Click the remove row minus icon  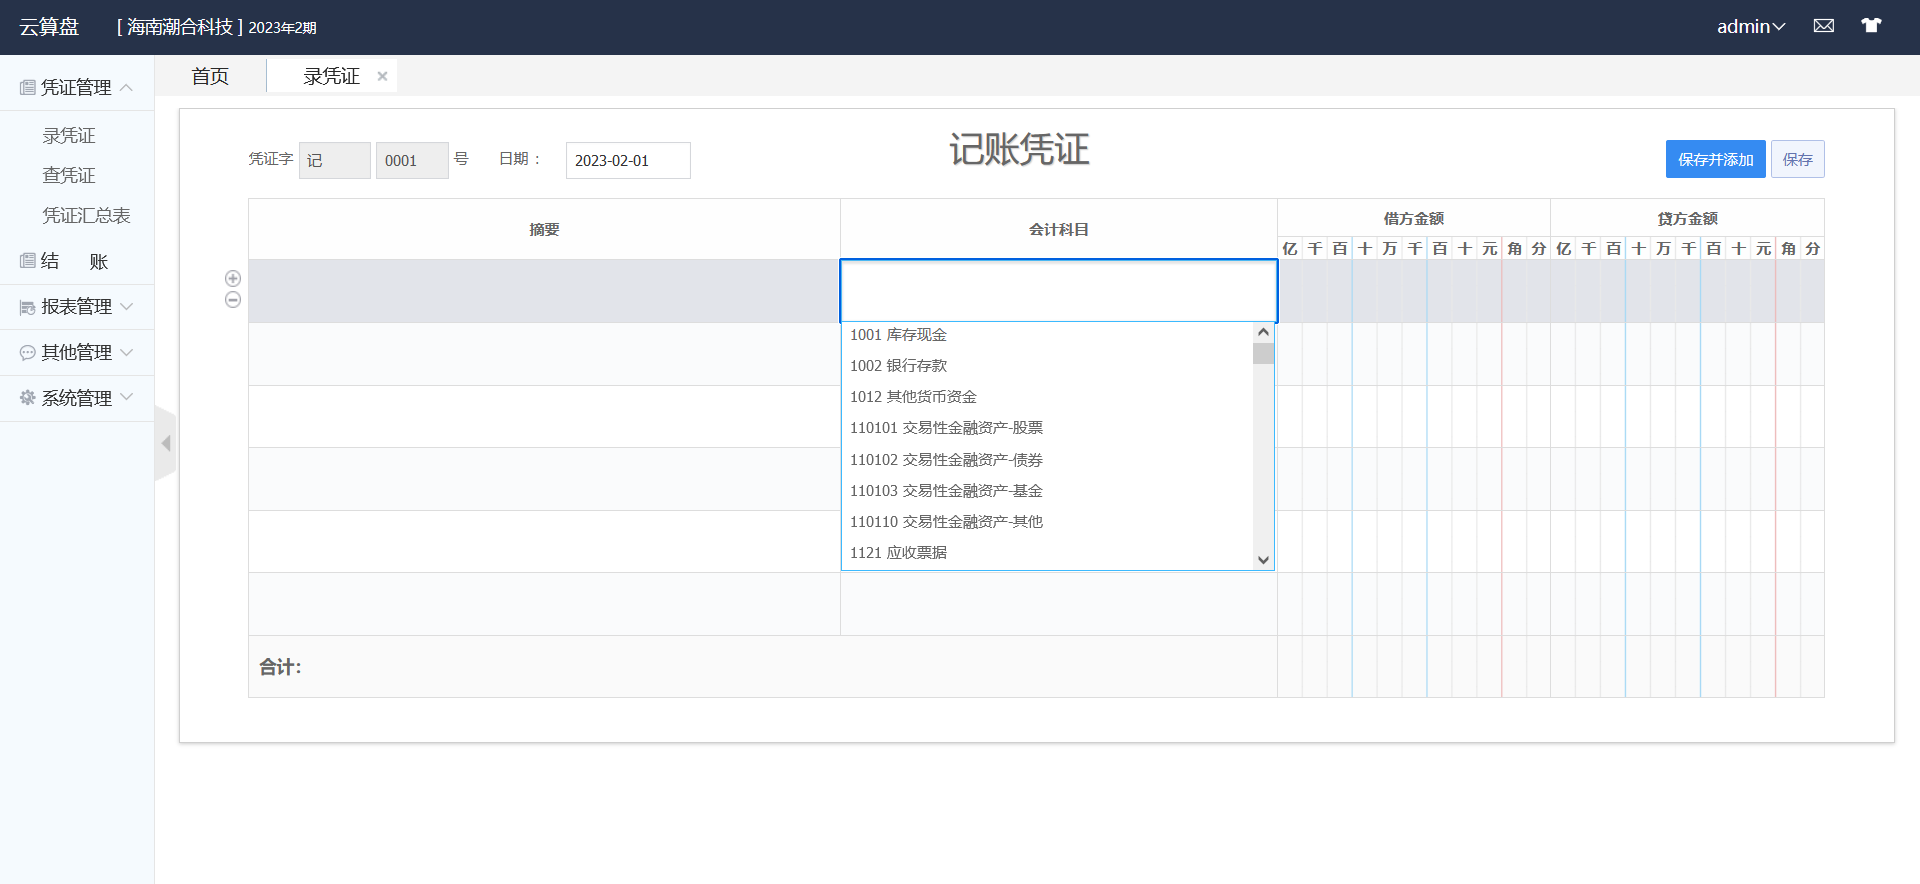(233, 300)
